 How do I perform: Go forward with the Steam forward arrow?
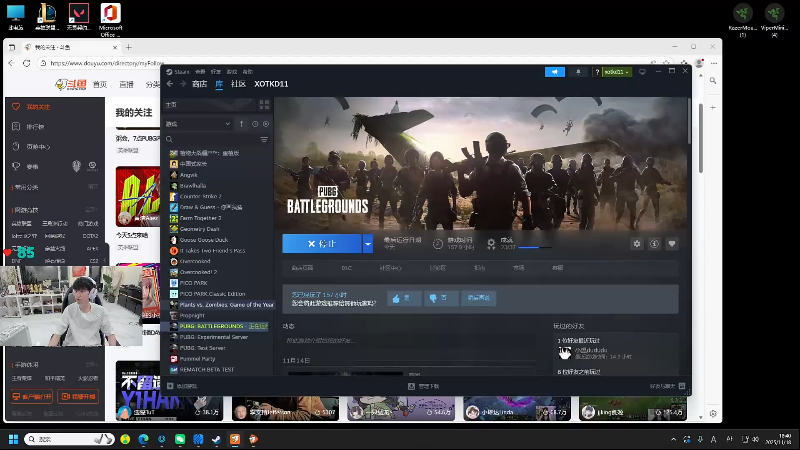point(183,84)
